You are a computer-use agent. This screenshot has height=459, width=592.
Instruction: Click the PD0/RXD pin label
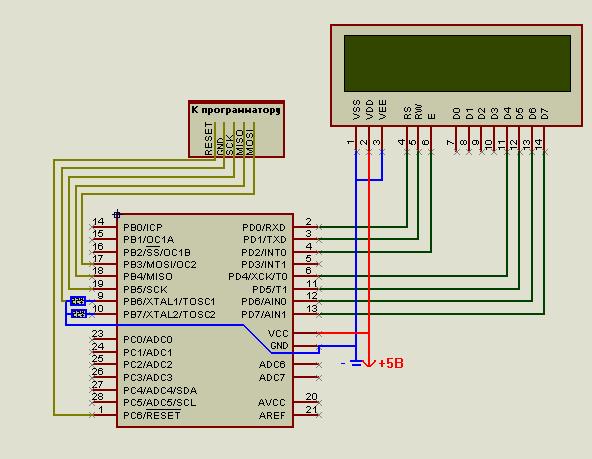[264, 228]
